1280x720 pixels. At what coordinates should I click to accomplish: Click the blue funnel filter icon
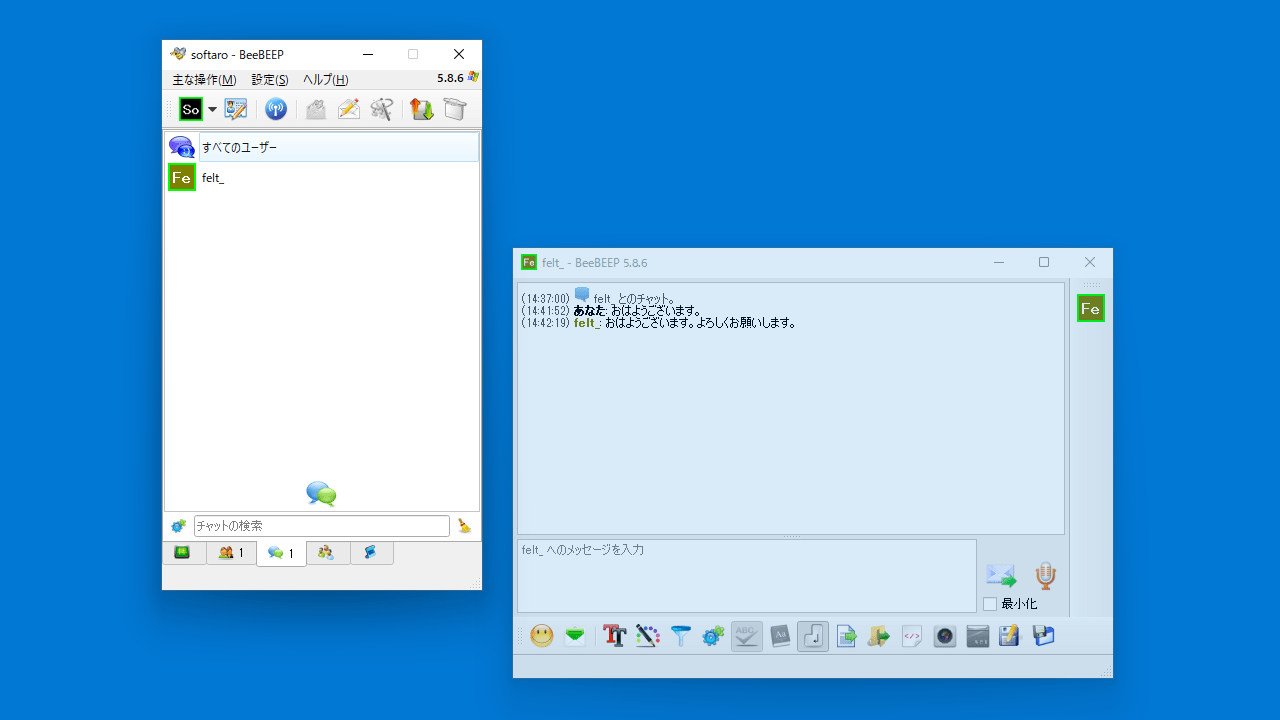click(681, 636)
